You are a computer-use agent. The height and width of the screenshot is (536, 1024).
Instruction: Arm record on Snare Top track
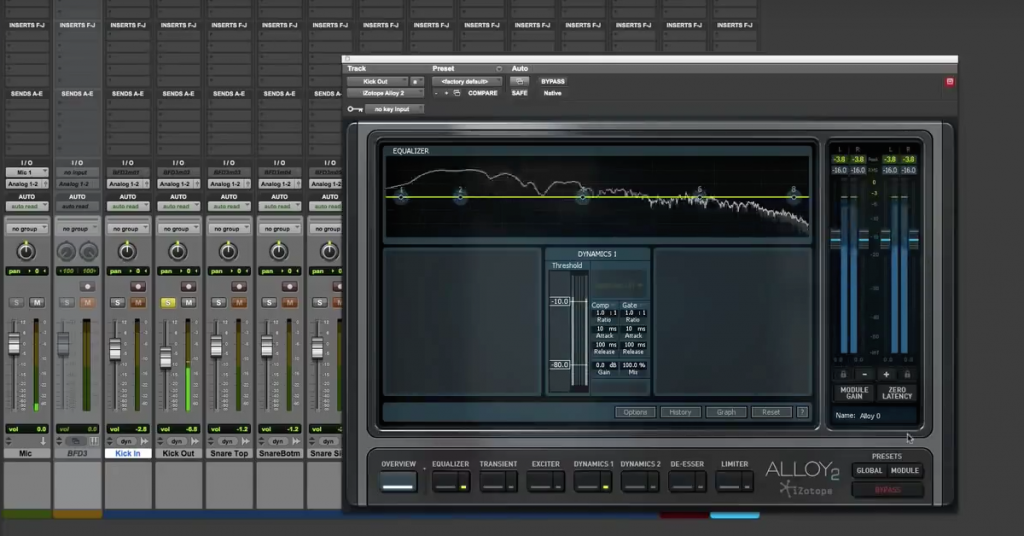click(239, 287)
